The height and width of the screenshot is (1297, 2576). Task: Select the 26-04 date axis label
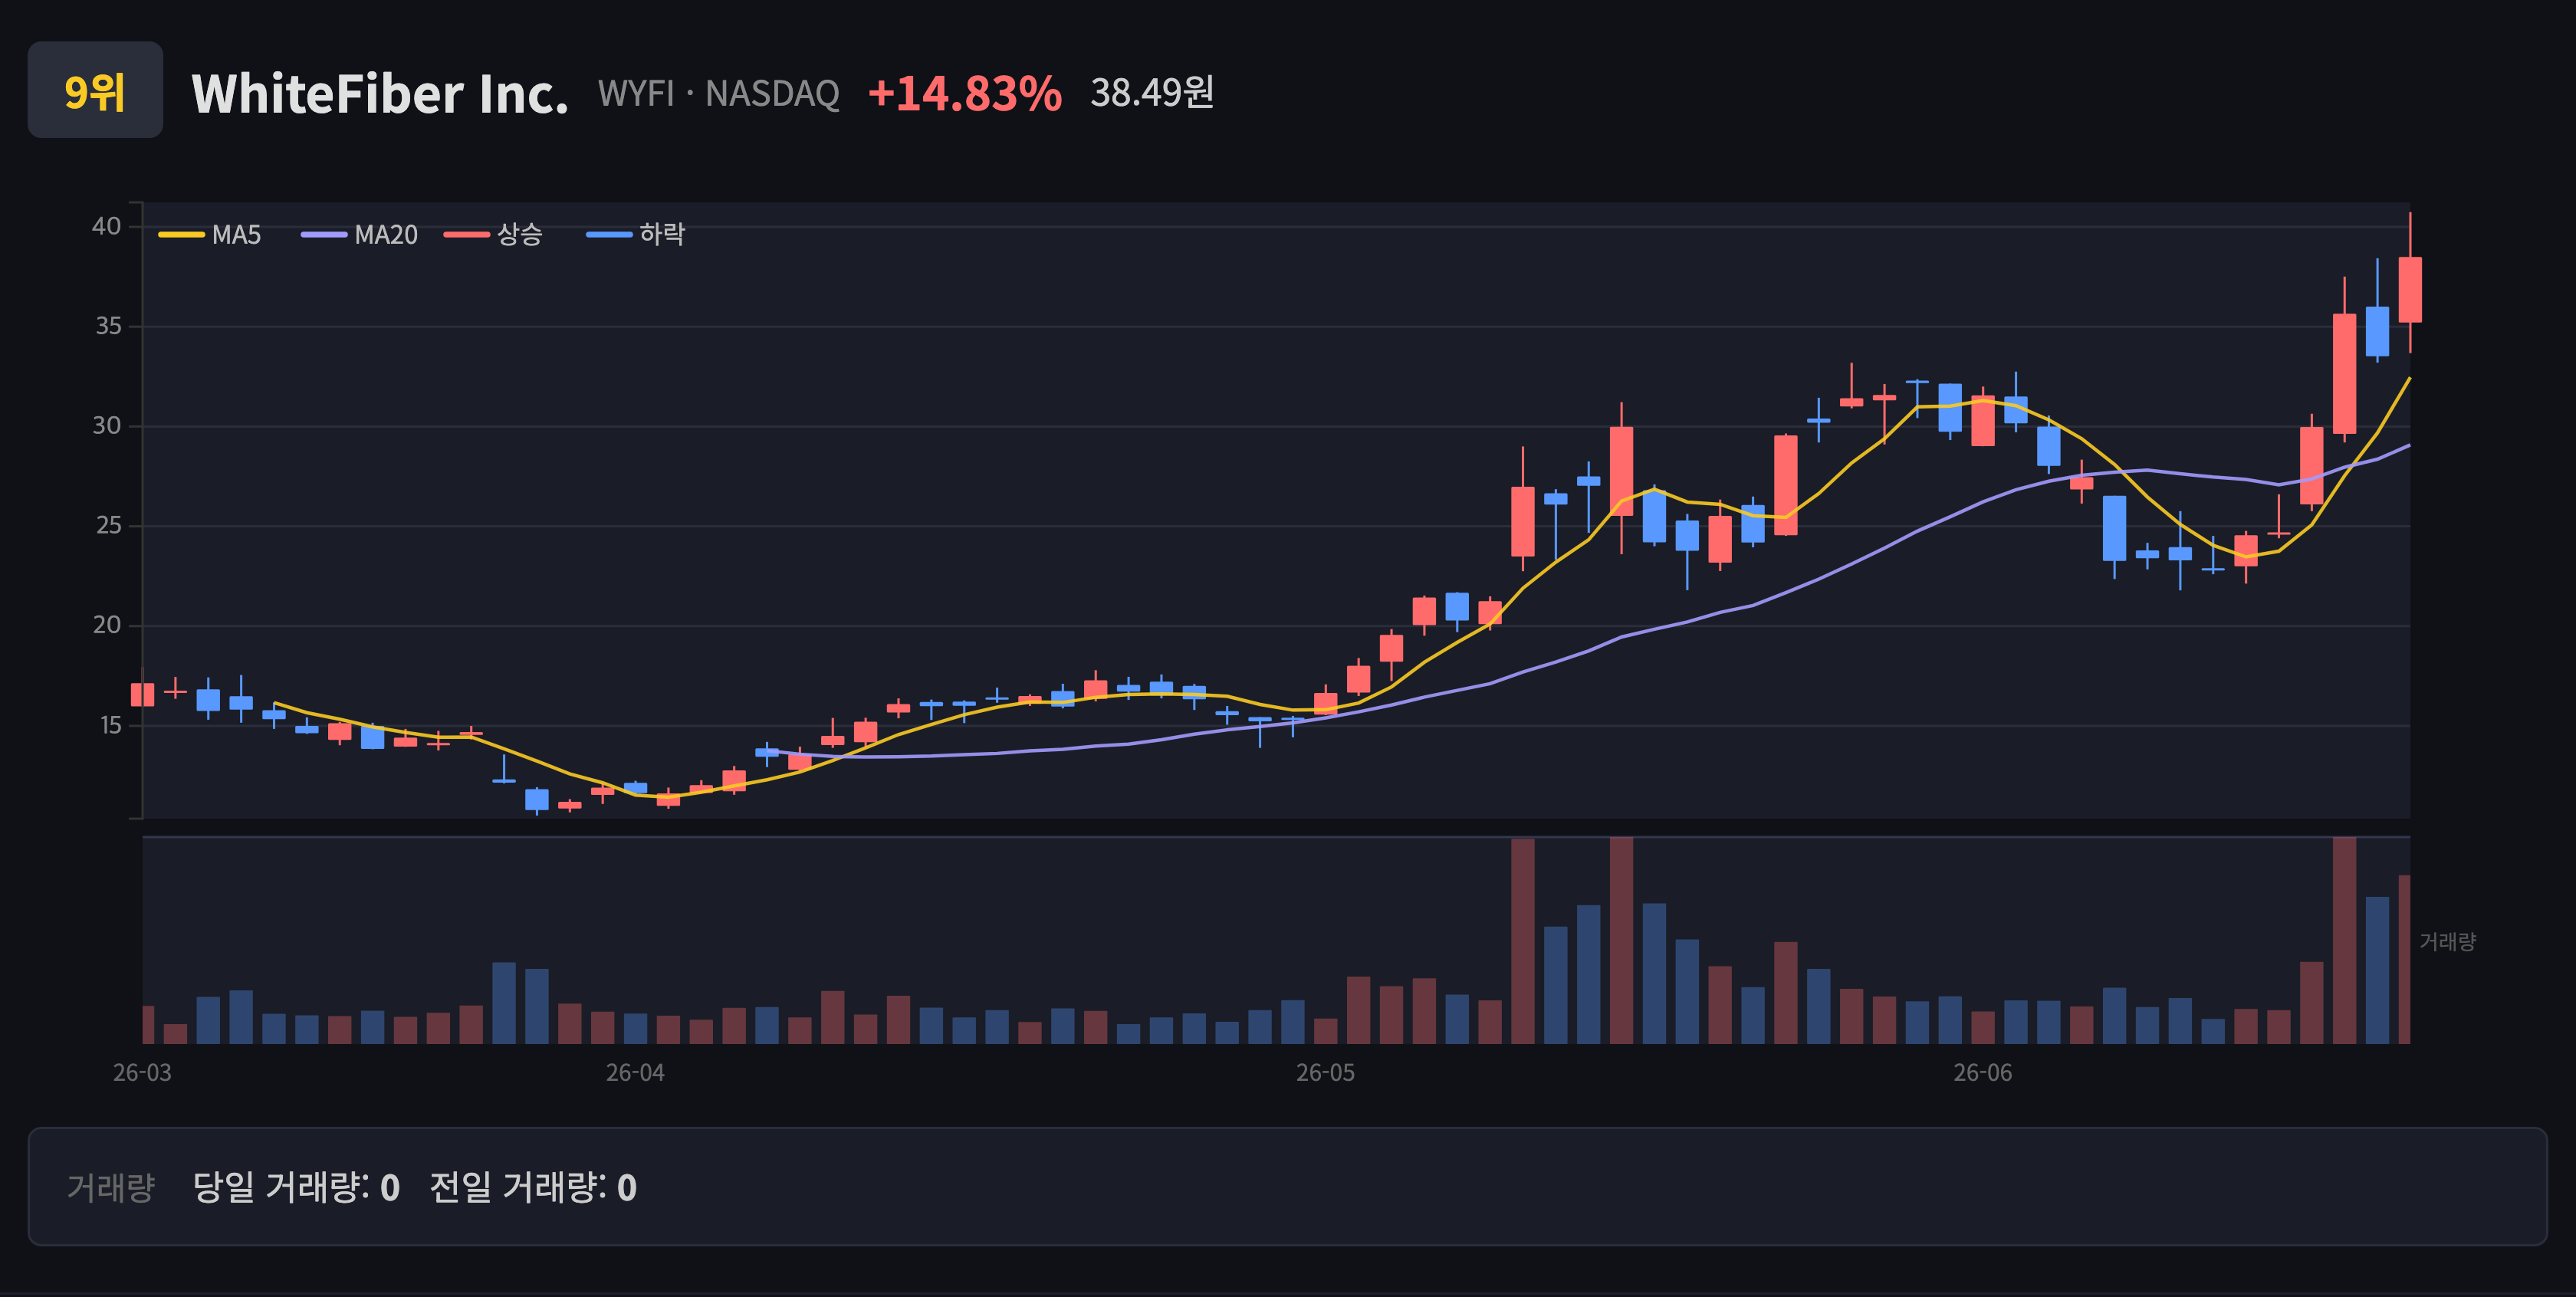(x=635, y=1073)
